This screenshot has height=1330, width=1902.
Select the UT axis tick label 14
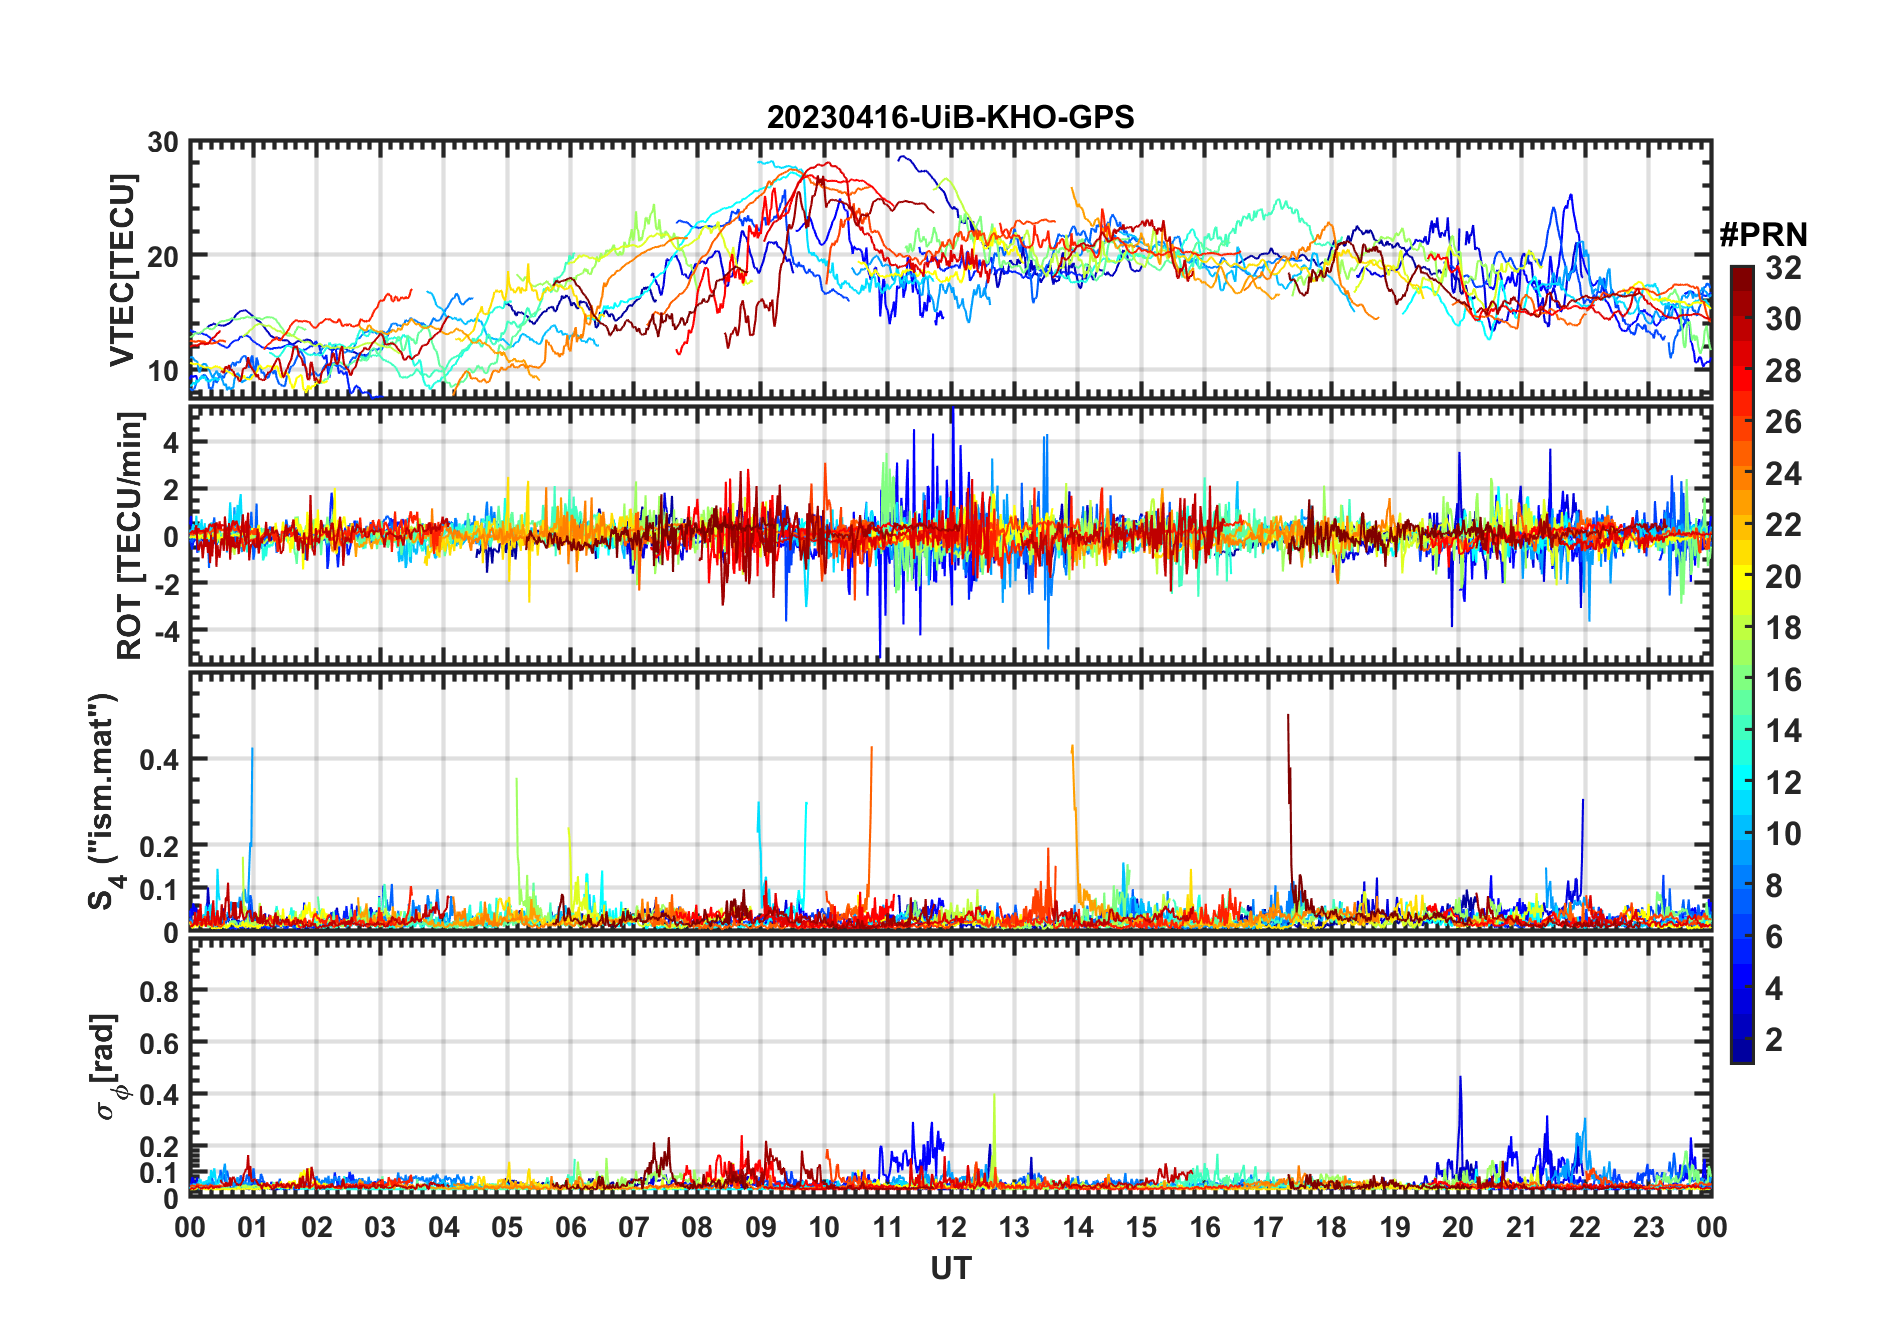click(1078, 1227)
